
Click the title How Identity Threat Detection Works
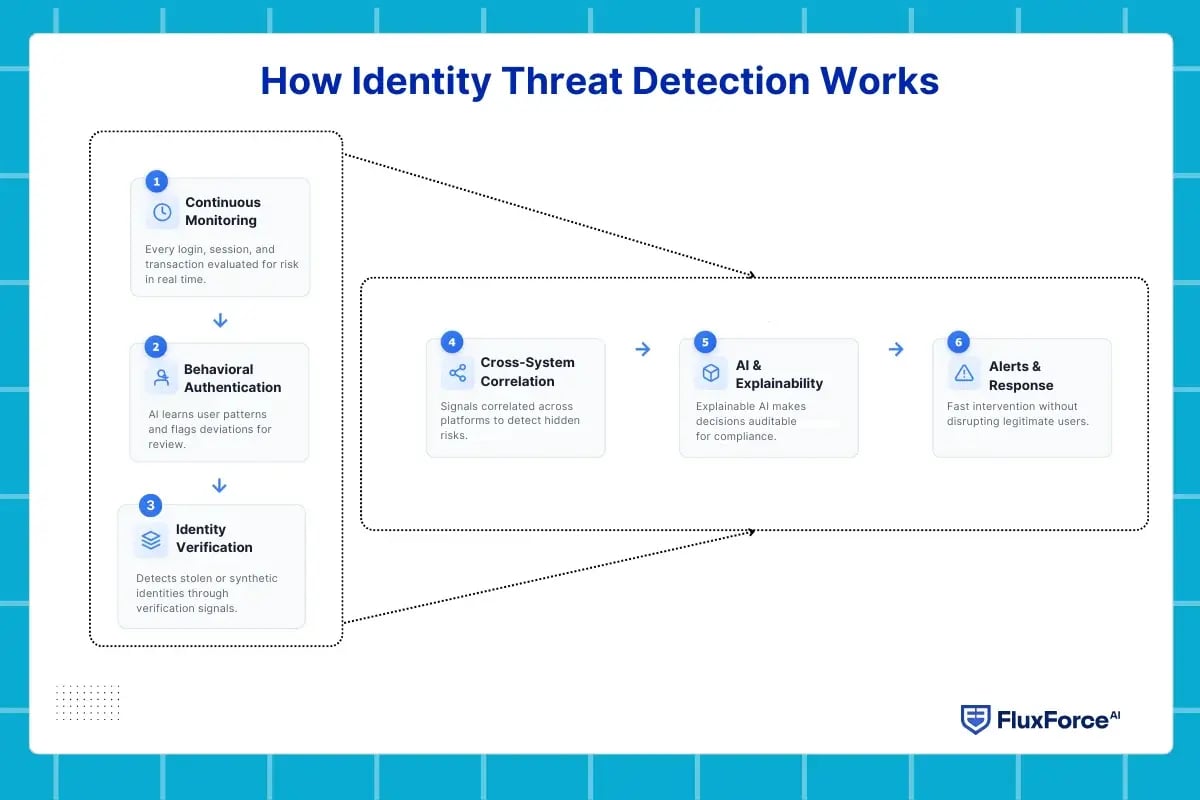point(599,81)
